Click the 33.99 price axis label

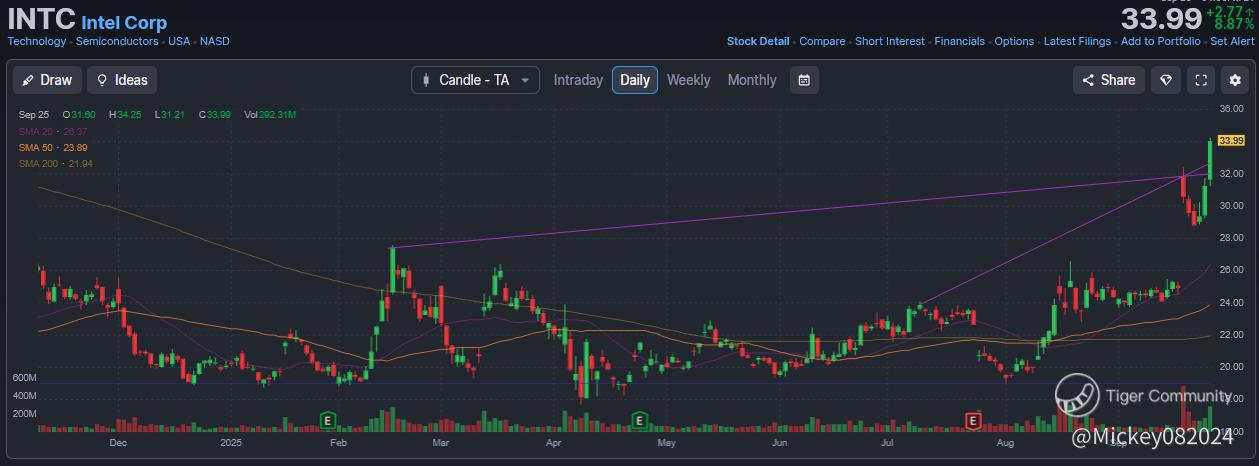[1231, 141]
